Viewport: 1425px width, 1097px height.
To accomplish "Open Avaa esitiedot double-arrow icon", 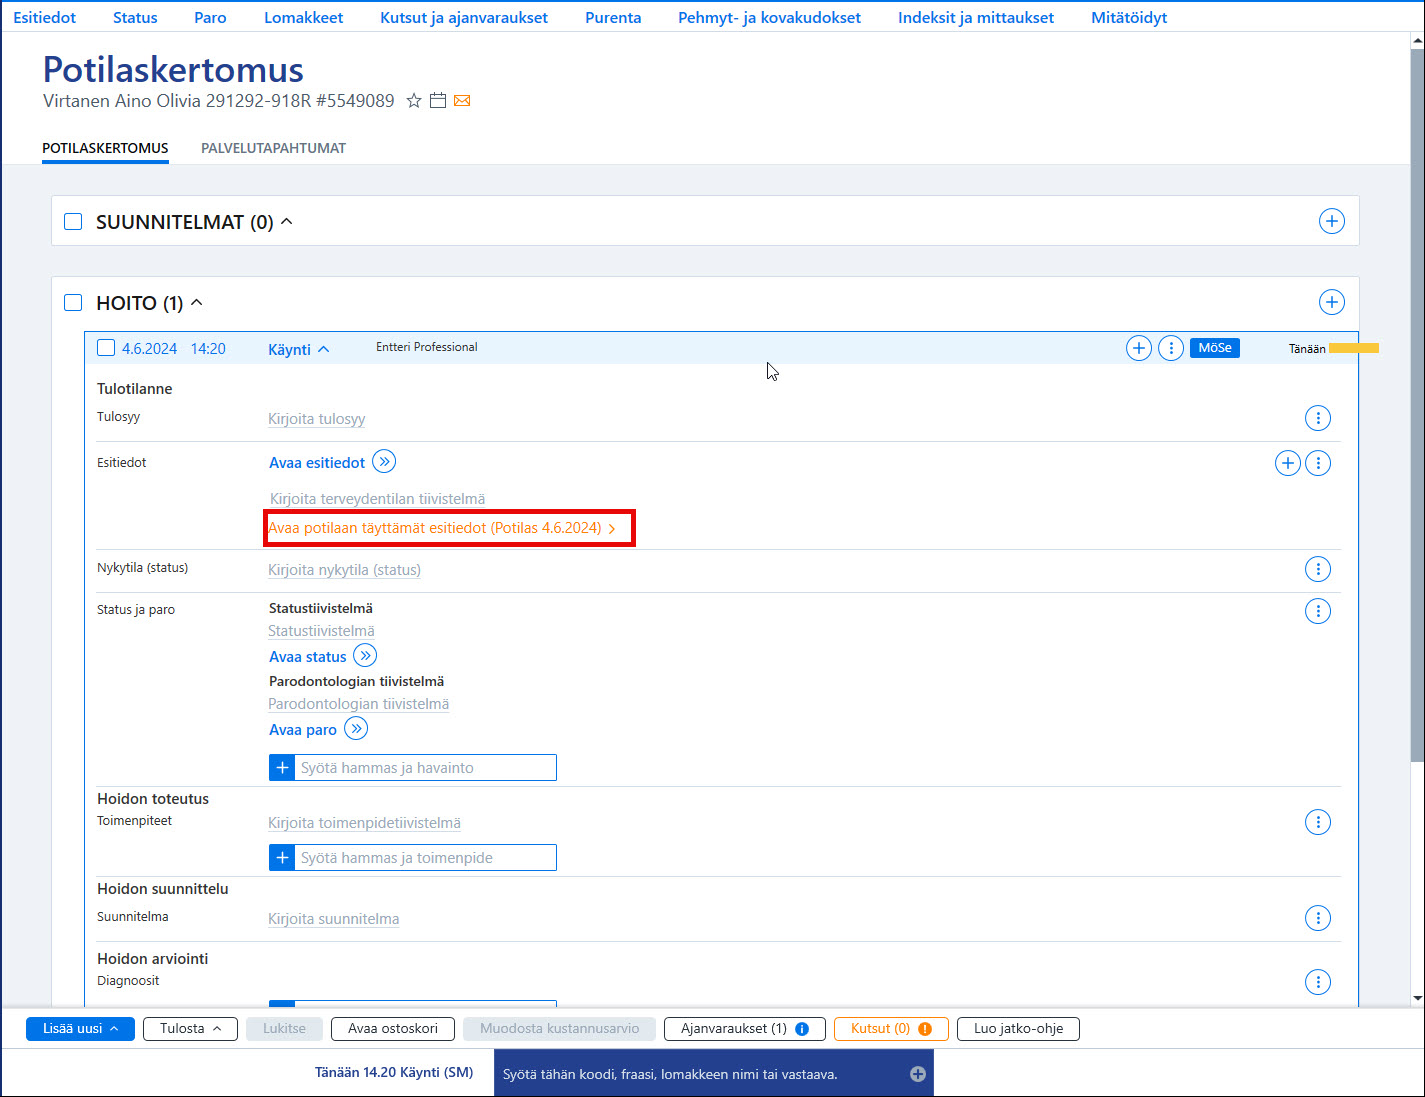I will [384, 462].
